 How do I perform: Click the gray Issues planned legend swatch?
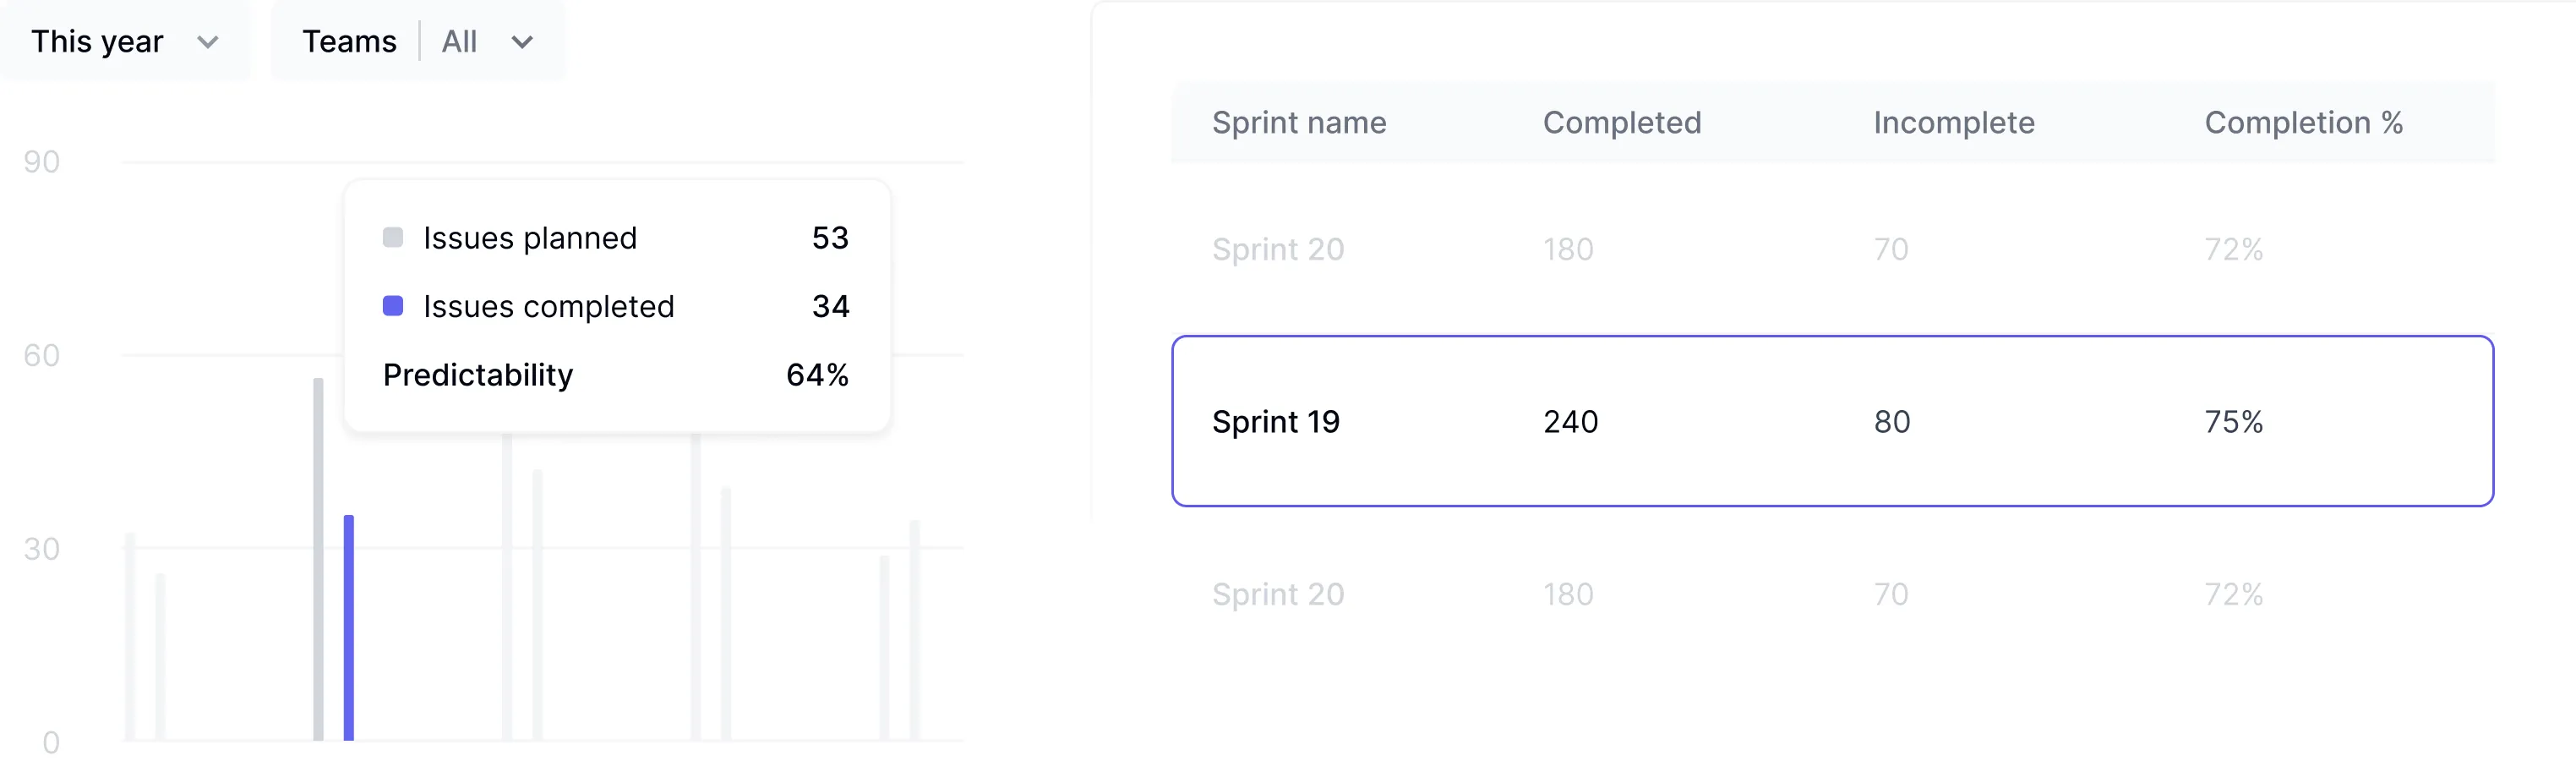point(393,237)
